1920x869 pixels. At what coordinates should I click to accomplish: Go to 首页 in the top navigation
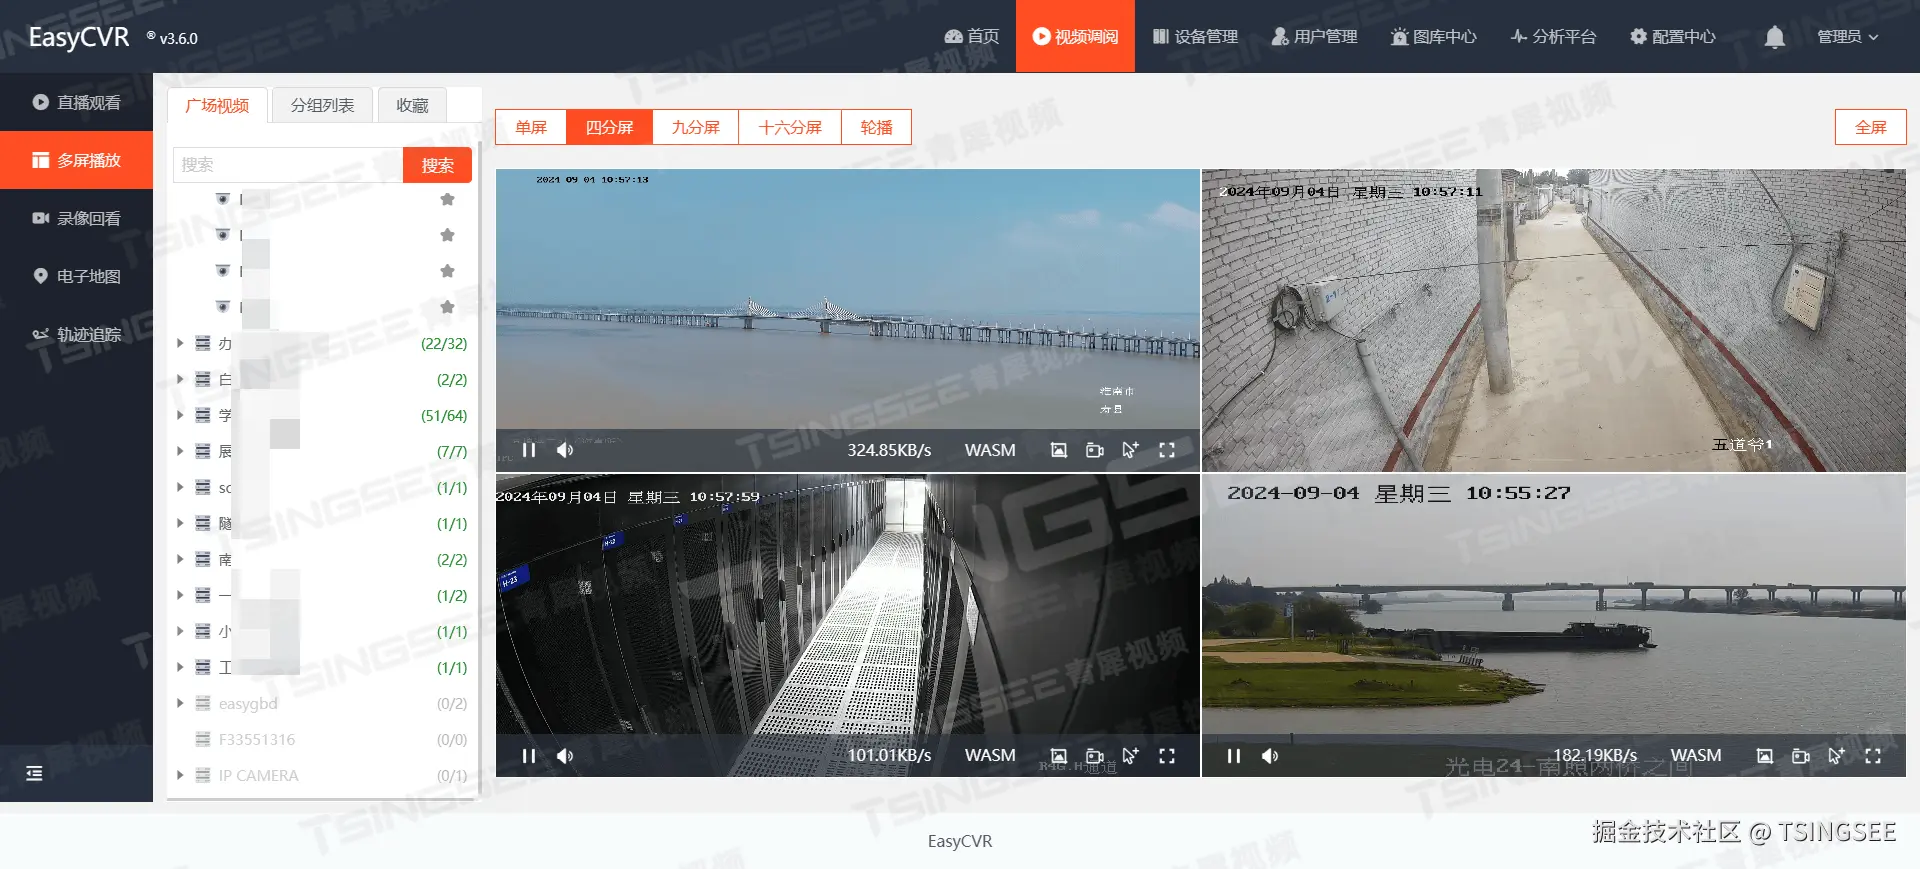(x=972, y=36)
